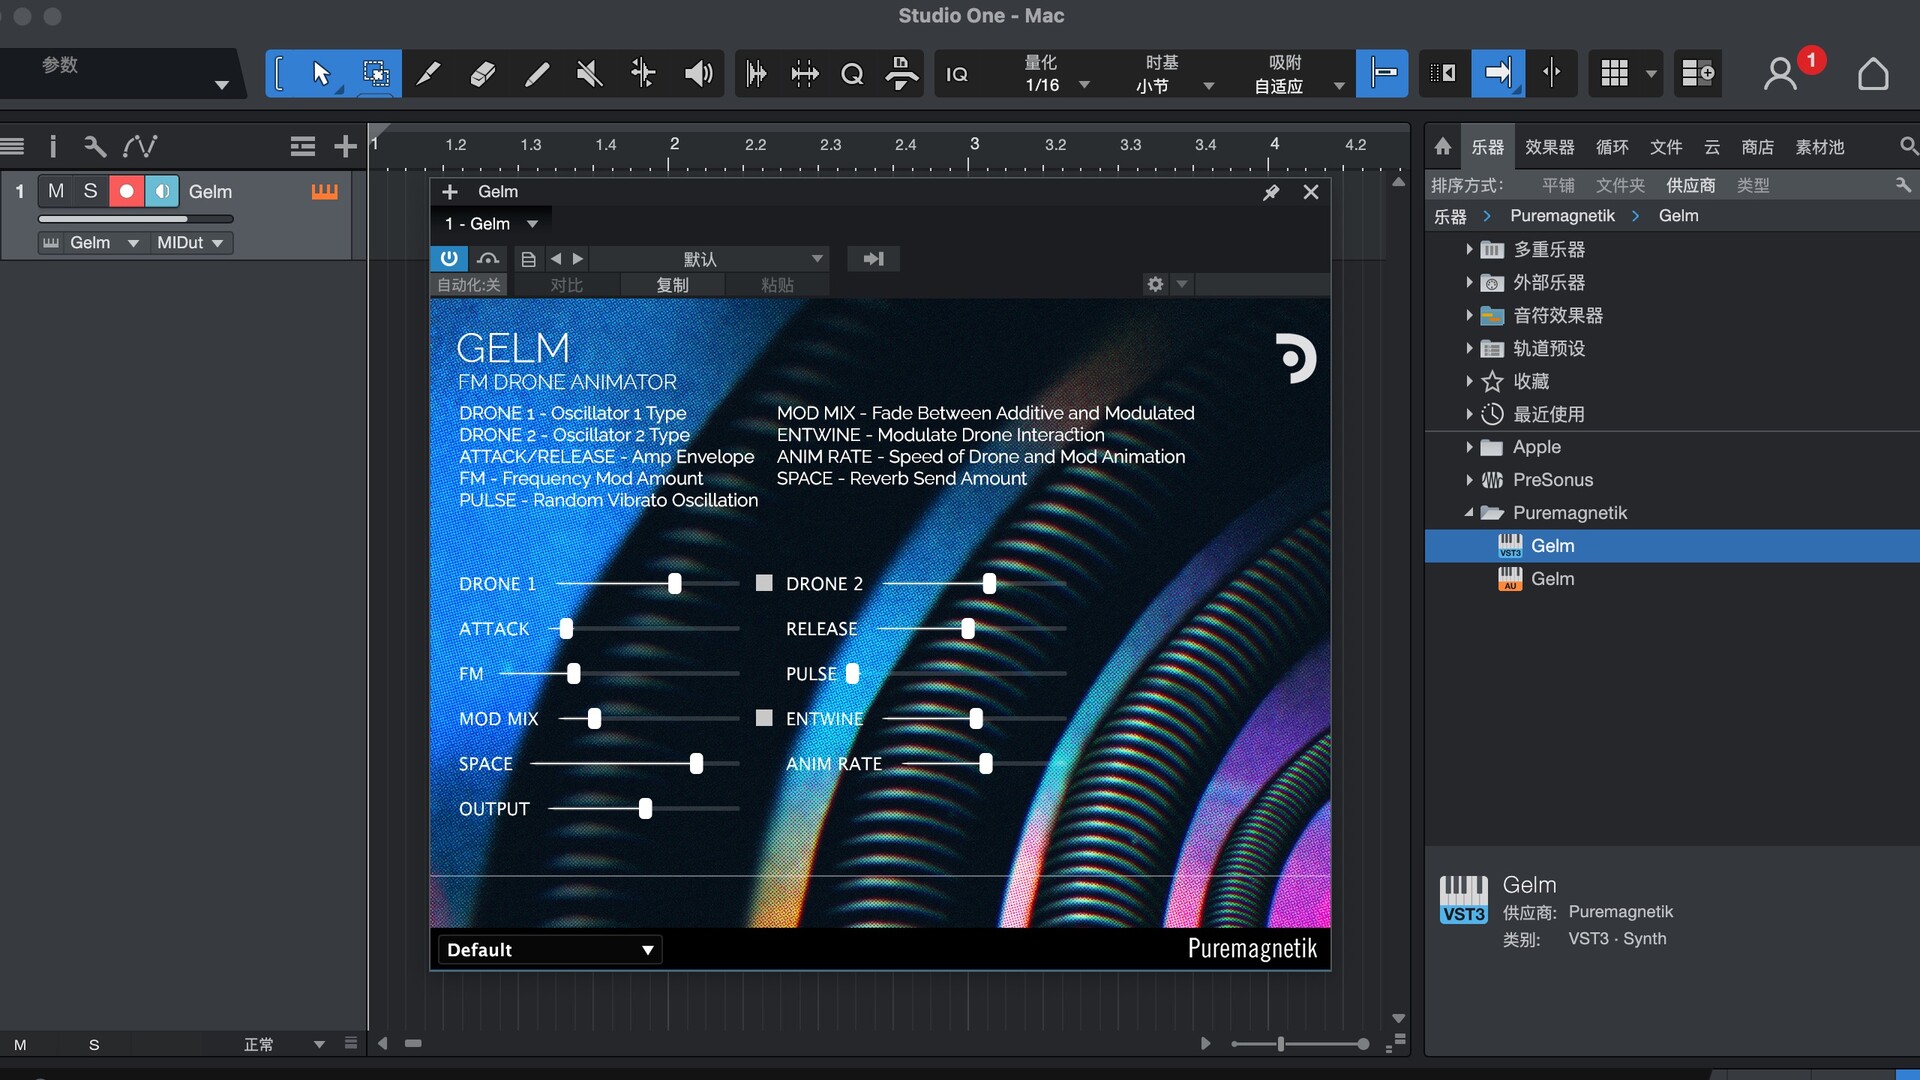
Task: Select the Eraser tool
Action: (482, 73)
